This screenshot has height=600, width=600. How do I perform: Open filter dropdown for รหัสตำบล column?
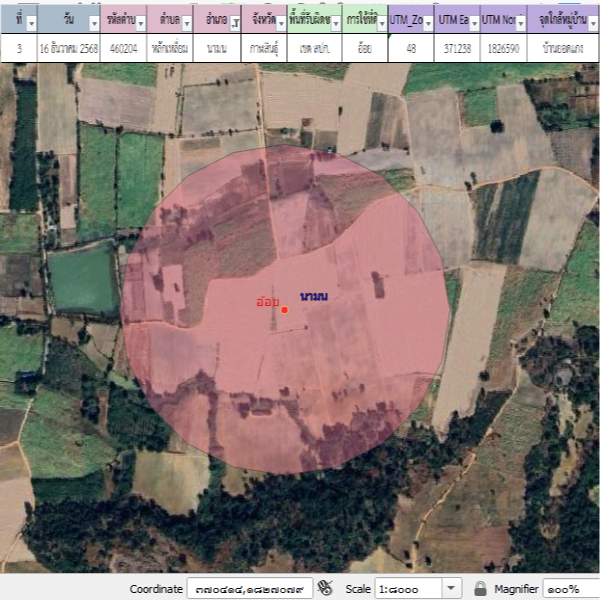coord(139,22)
